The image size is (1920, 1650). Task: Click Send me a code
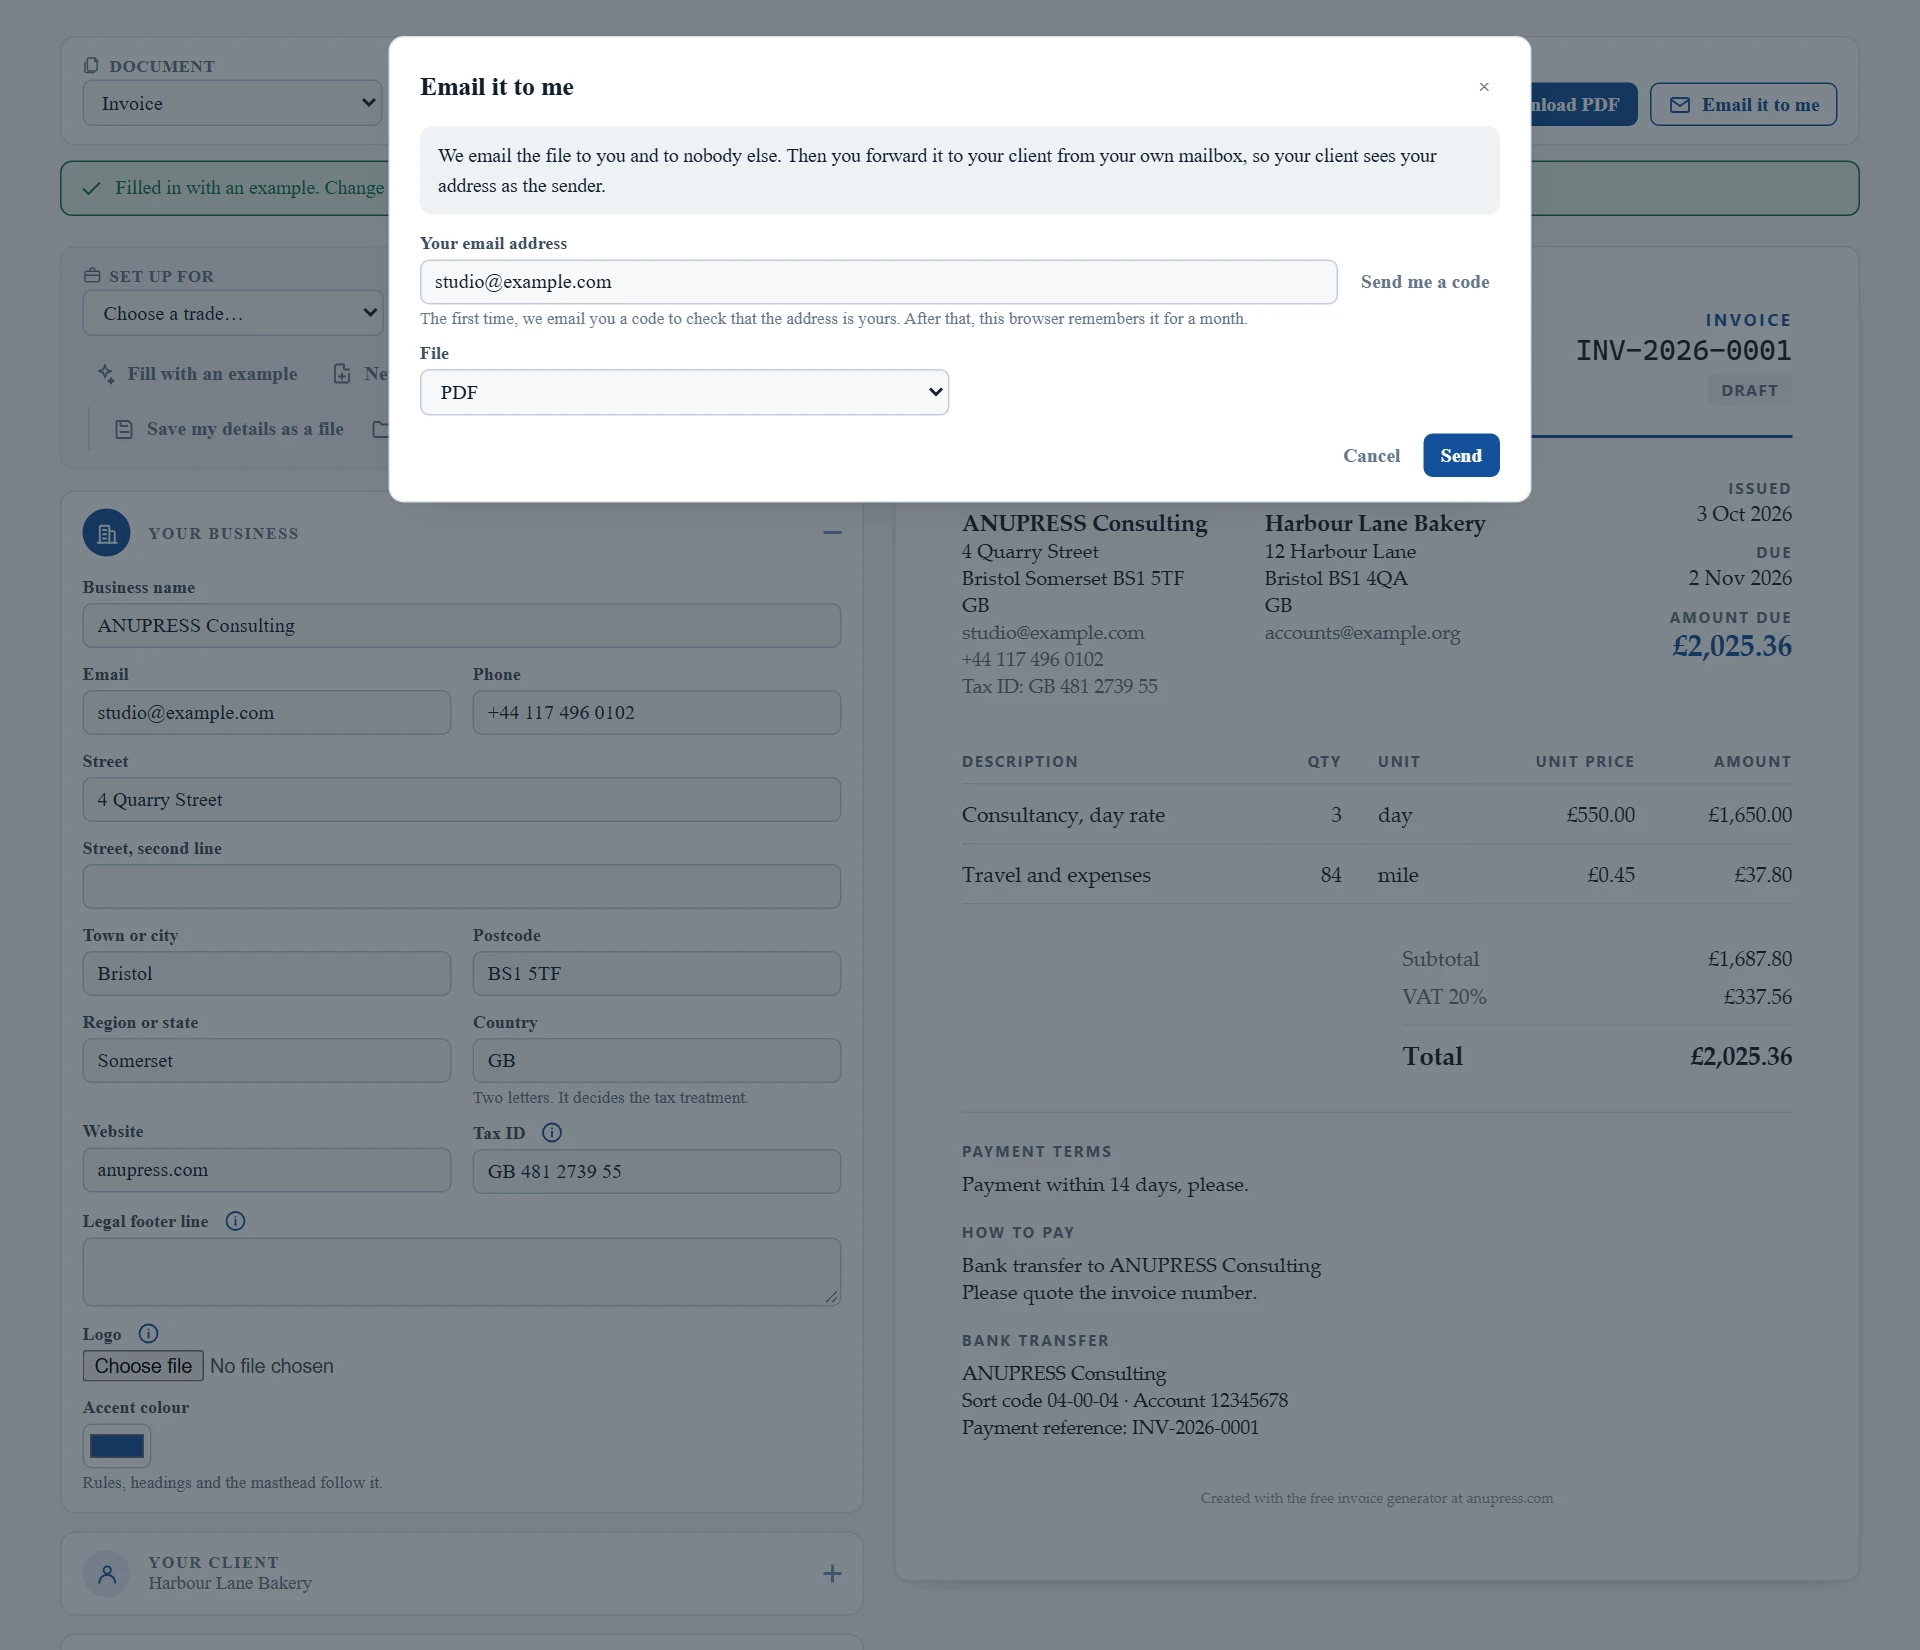(x=1425, y=282)
